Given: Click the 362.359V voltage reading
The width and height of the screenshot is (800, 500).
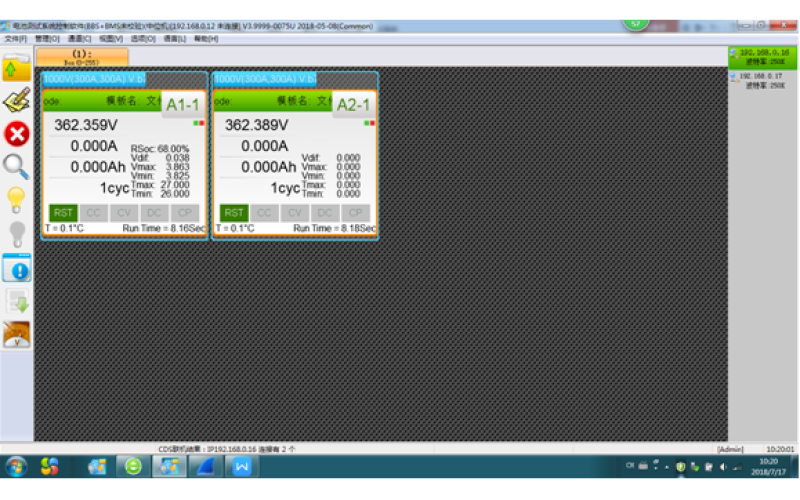Looking at the screenshot, I should point(86,125).
